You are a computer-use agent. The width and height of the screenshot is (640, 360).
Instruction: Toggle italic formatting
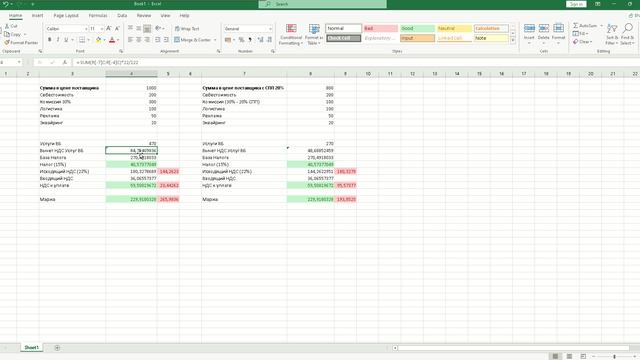tap(58, 40)
